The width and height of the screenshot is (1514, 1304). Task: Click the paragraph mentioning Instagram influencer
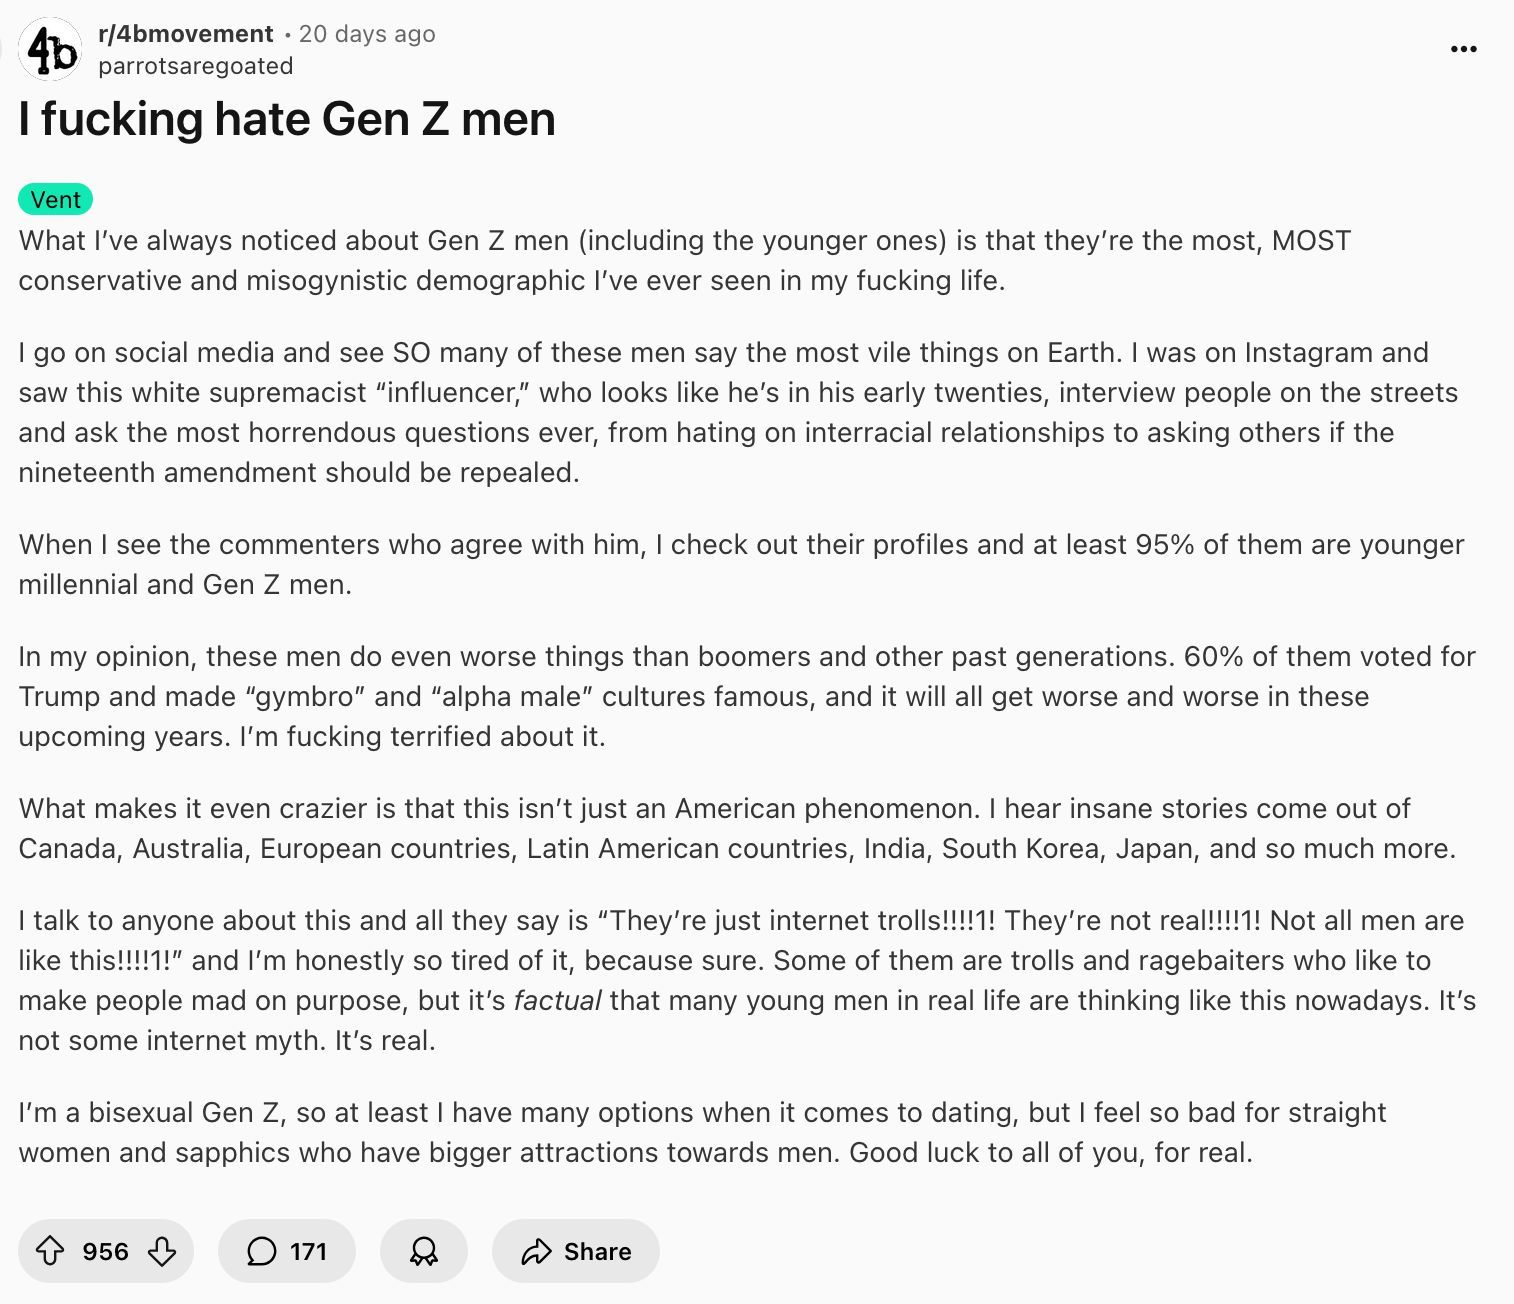pyautogui.click(x=738, y=412)
